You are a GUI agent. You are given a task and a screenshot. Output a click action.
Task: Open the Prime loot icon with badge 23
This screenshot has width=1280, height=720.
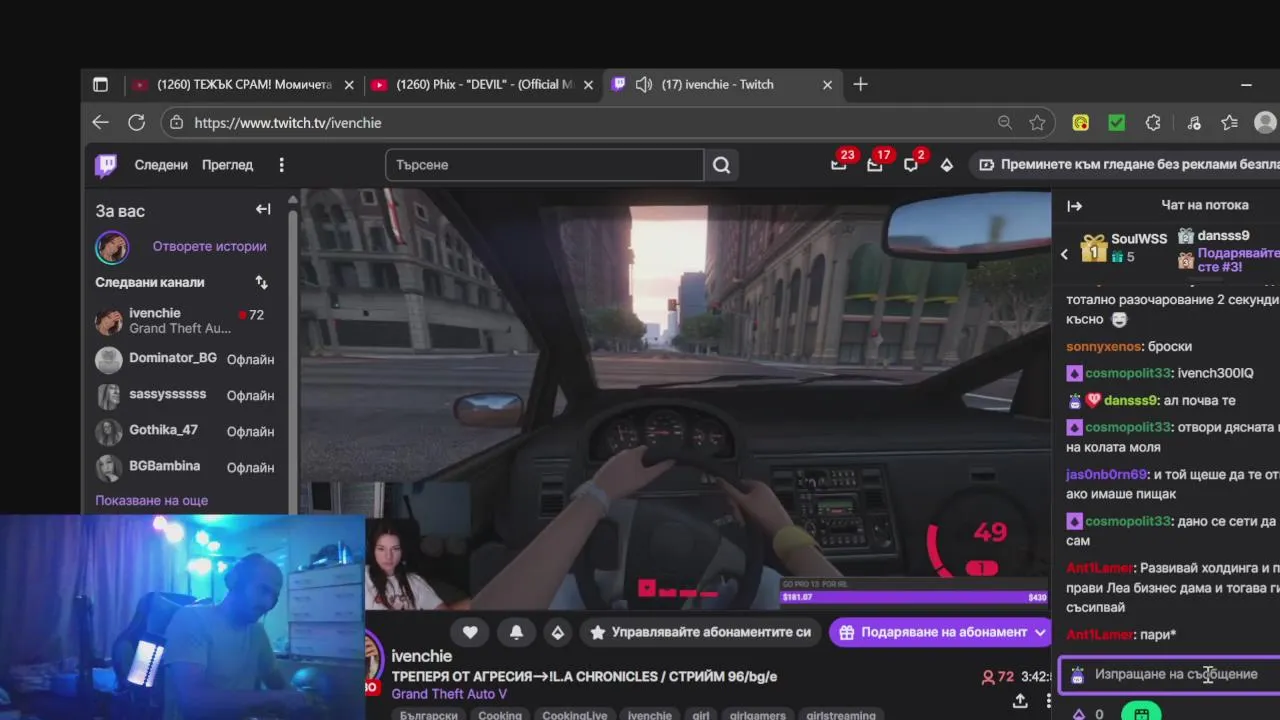pyautogui.click(x=839, y=164)
